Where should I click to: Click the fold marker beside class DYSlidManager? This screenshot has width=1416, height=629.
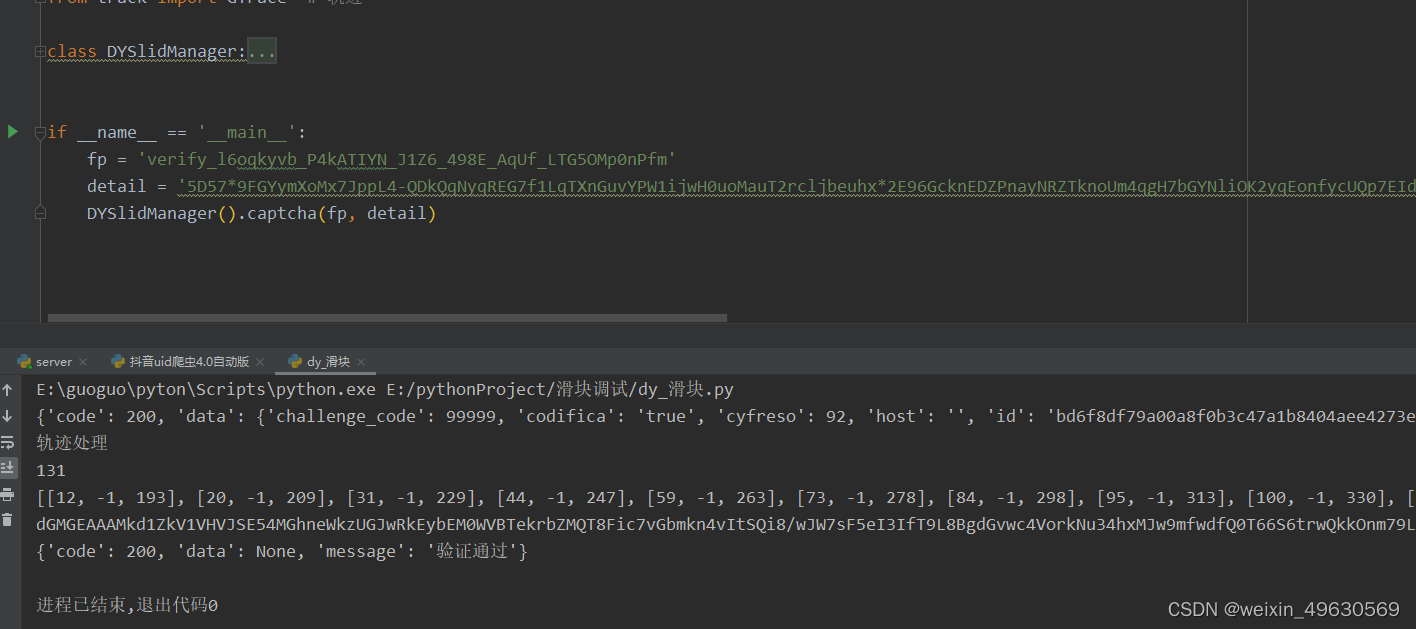40,51
